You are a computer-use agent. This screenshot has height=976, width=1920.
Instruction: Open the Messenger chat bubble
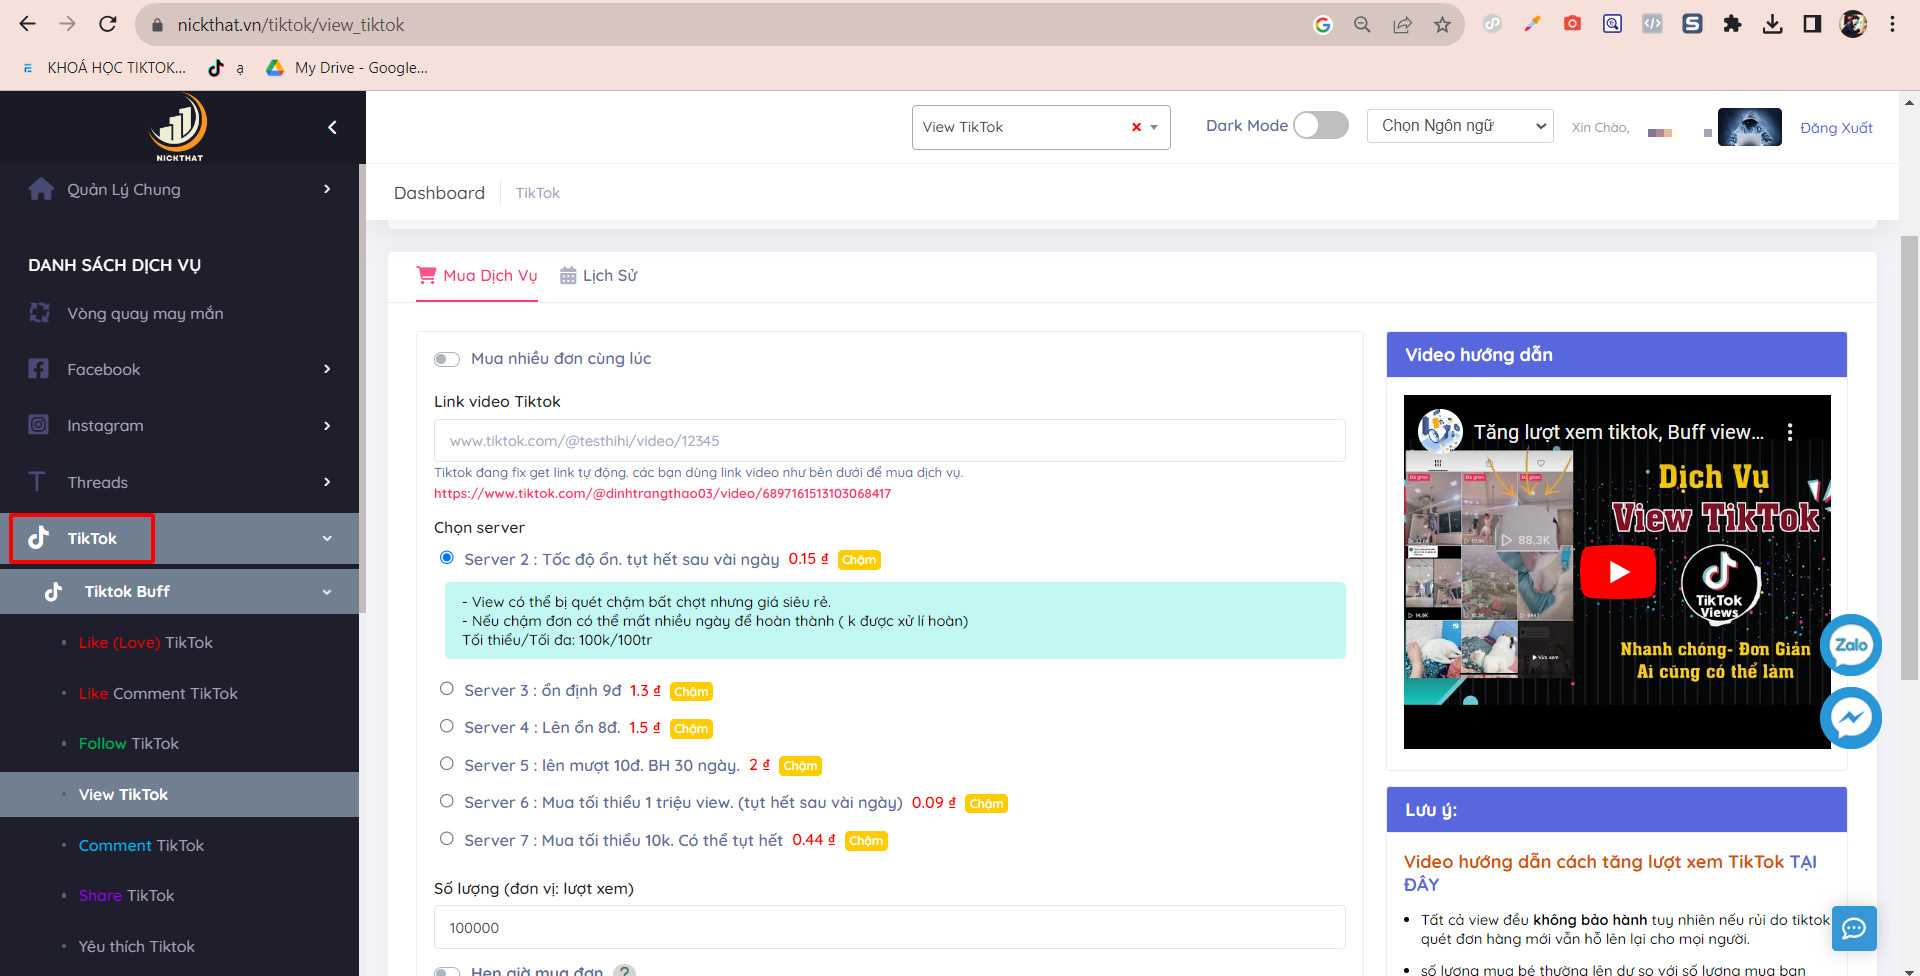1851,718
